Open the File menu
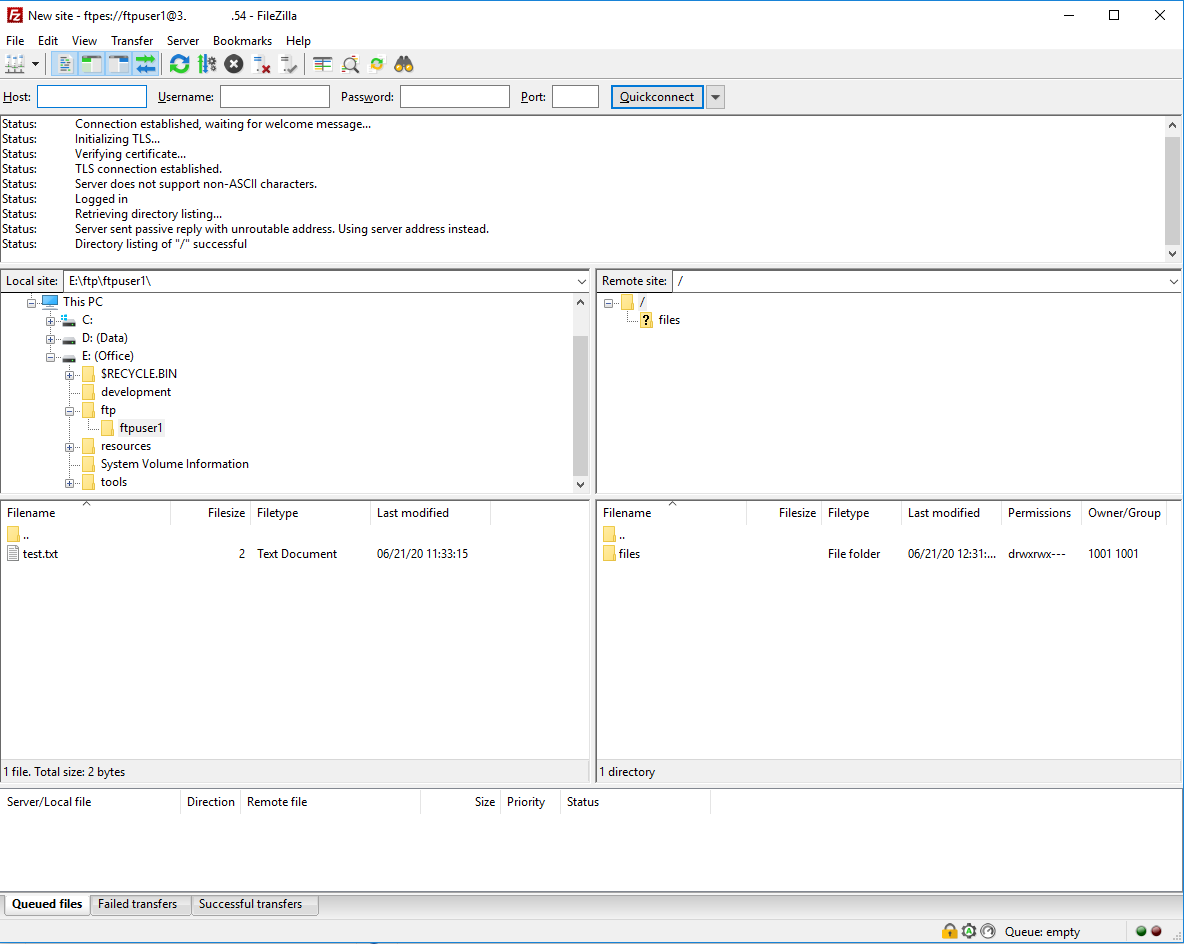This screenshot has width=1184, height=944. pyautogui.click(x=15, y=41)
